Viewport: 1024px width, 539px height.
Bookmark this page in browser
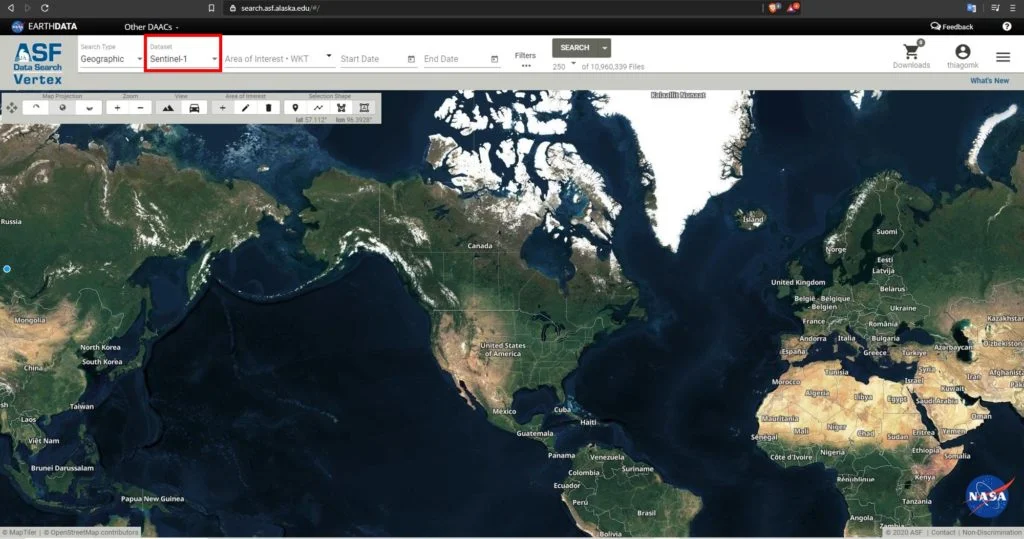pos(211,8)
